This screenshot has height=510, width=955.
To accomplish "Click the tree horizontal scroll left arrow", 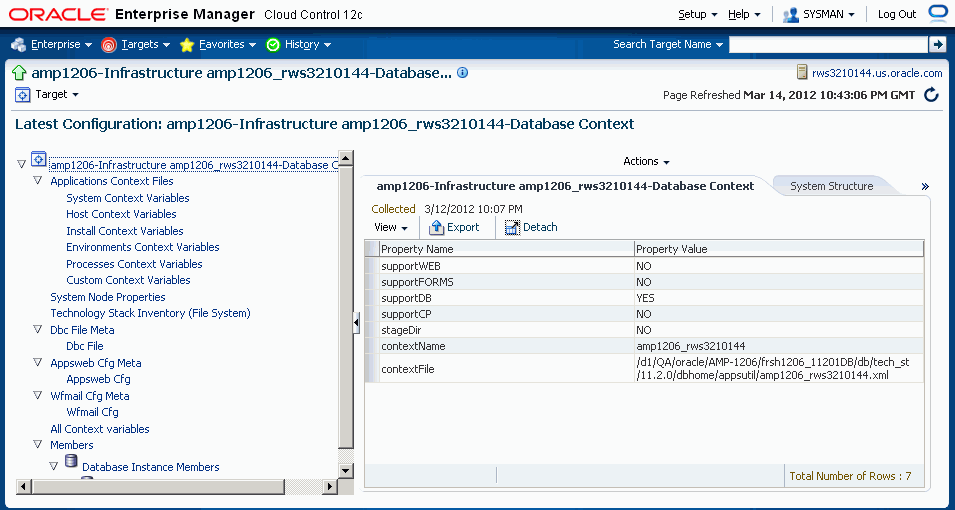I will point(24,486).
